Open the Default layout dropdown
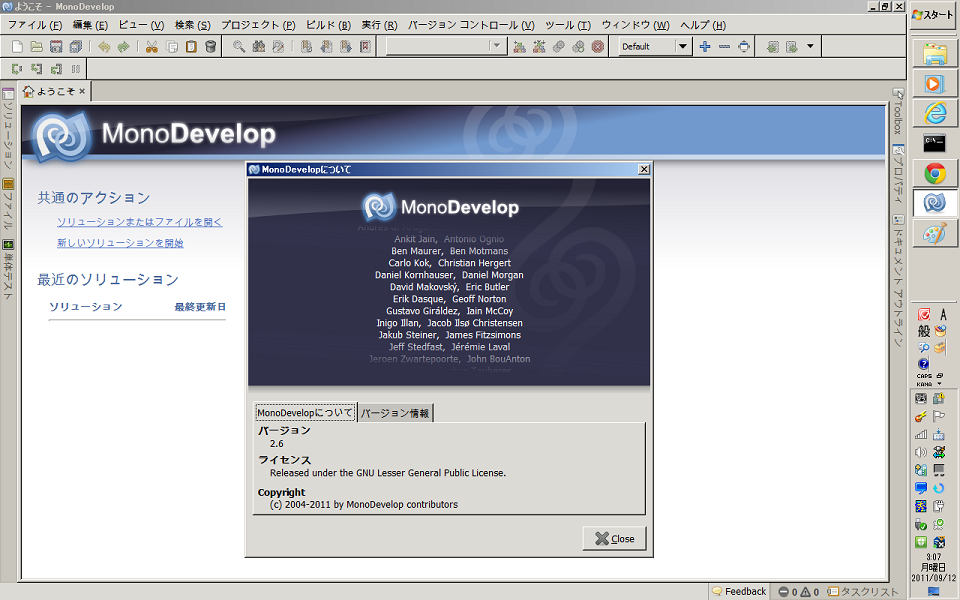This screenshot has width=960, height=600. pyautogui.click(x=683, y=47)
